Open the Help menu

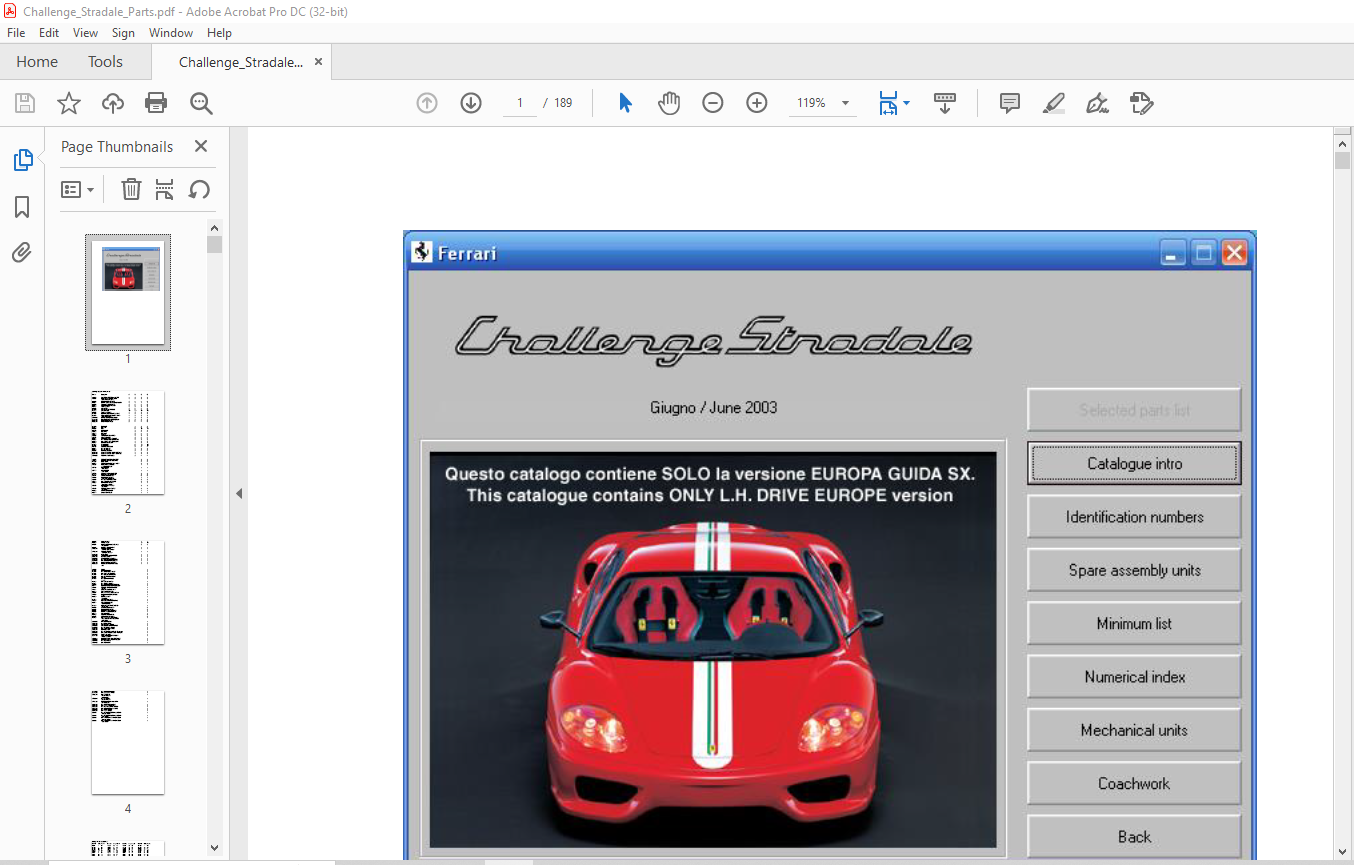click(x=219, y=33)
